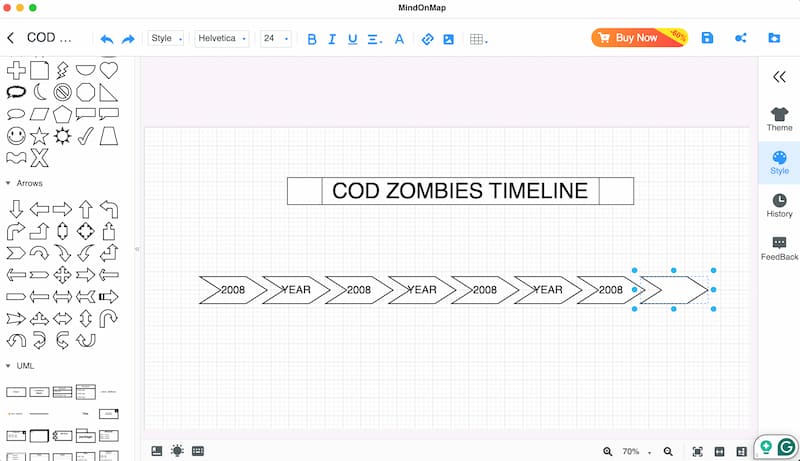
Task: Select the smiley face shape
Action: click(16, 136)
